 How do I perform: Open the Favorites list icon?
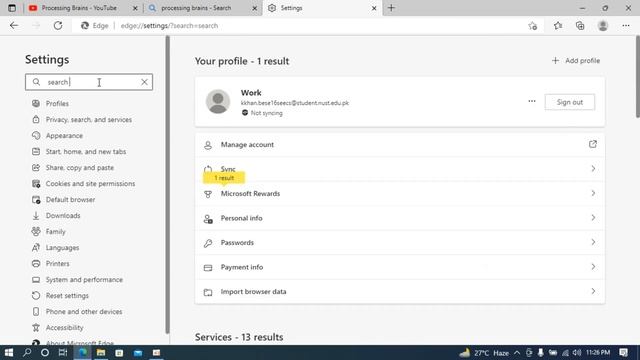click(558, 26)
